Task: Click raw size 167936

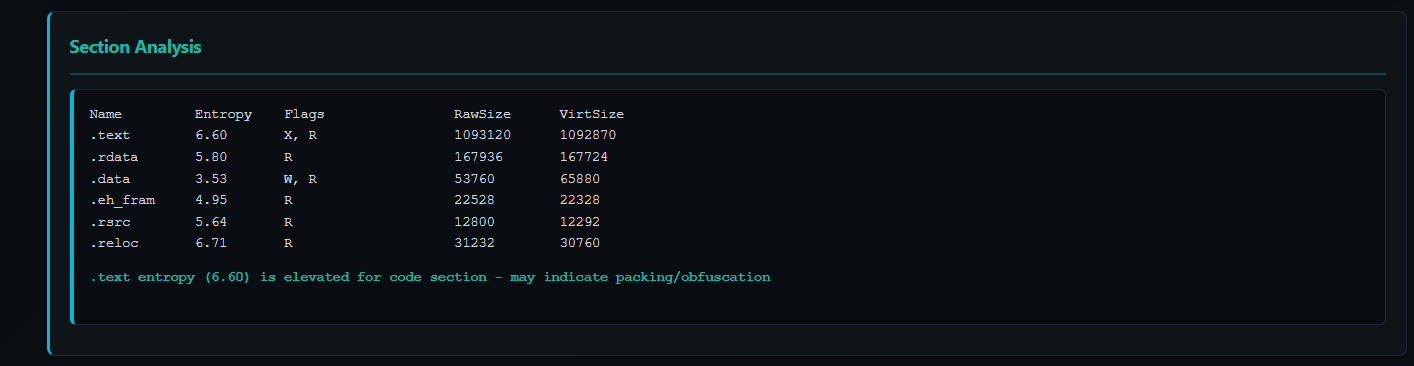Action: click(478, 157)
